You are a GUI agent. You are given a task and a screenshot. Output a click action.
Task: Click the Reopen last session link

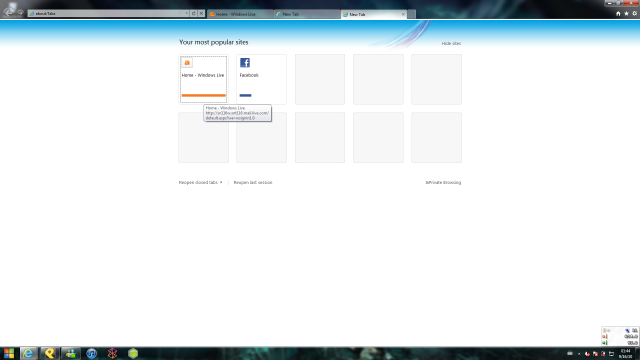253,182
